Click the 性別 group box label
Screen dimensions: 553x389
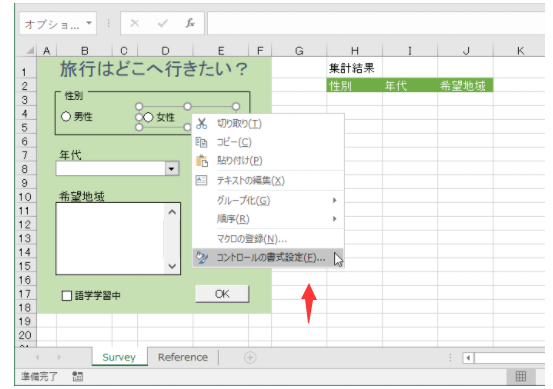pyautogui.click(x=74, y=96)
